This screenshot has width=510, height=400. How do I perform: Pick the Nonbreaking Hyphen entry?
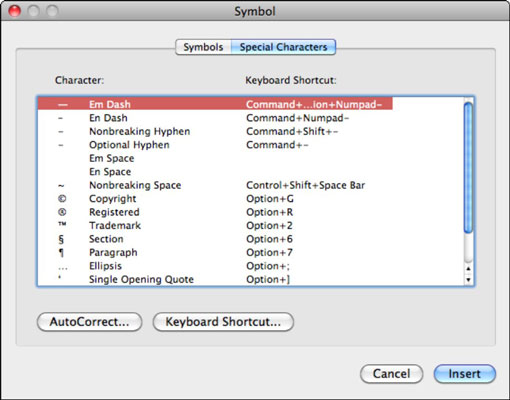pos(251,131)
